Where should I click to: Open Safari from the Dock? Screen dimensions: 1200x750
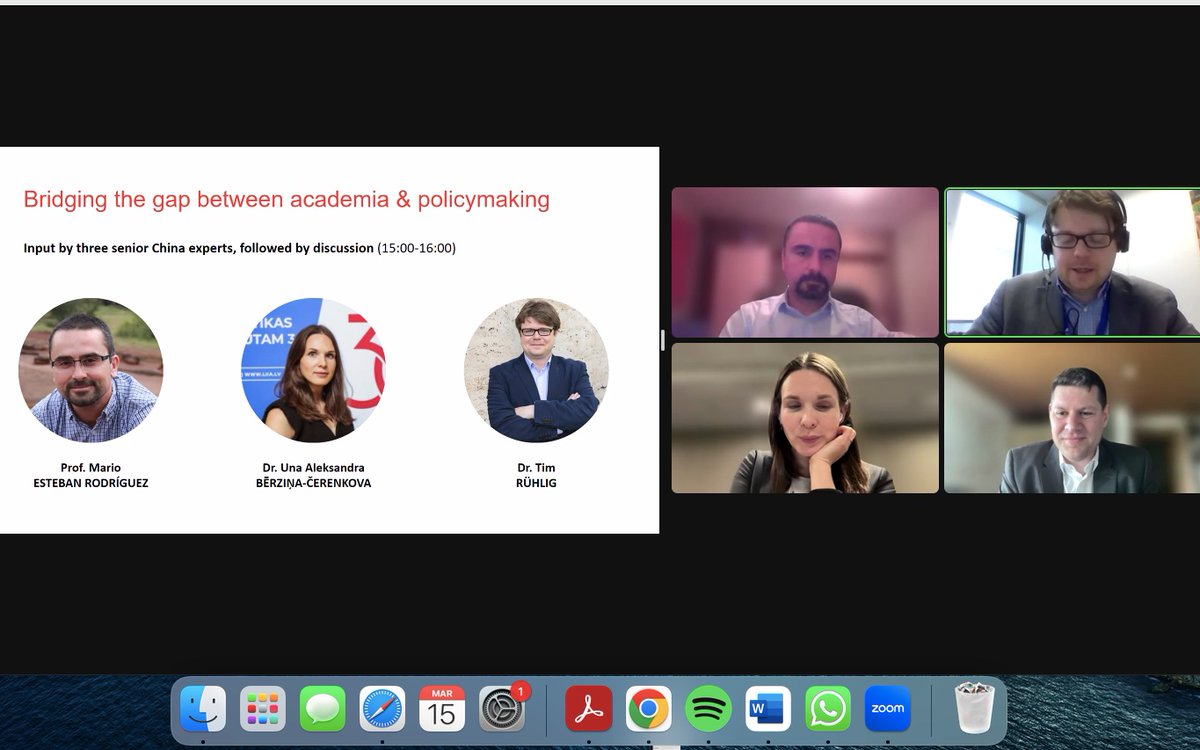click(382, 708)
